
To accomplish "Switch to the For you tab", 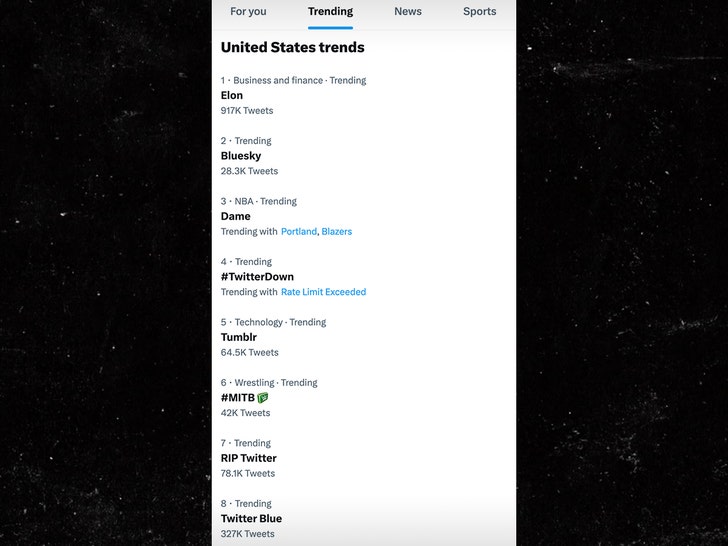I will point(248,12).
